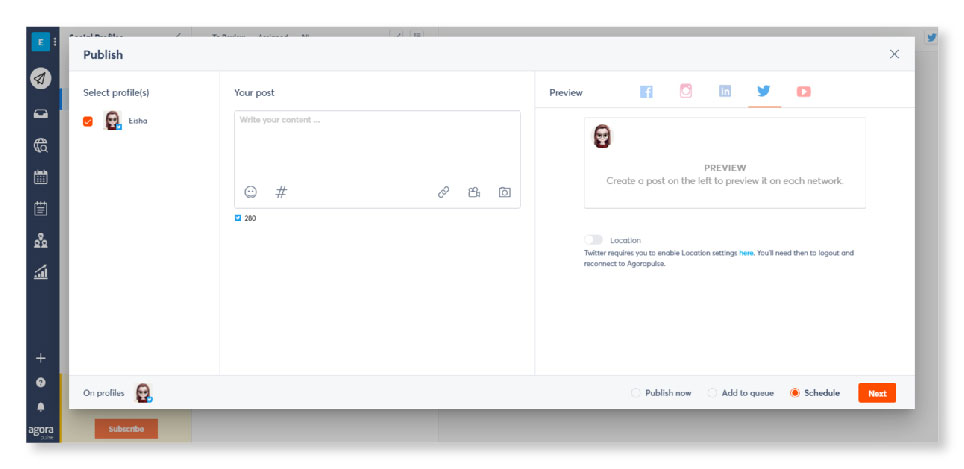
Task: Select the Add to queue option
Action: (741, 393)
